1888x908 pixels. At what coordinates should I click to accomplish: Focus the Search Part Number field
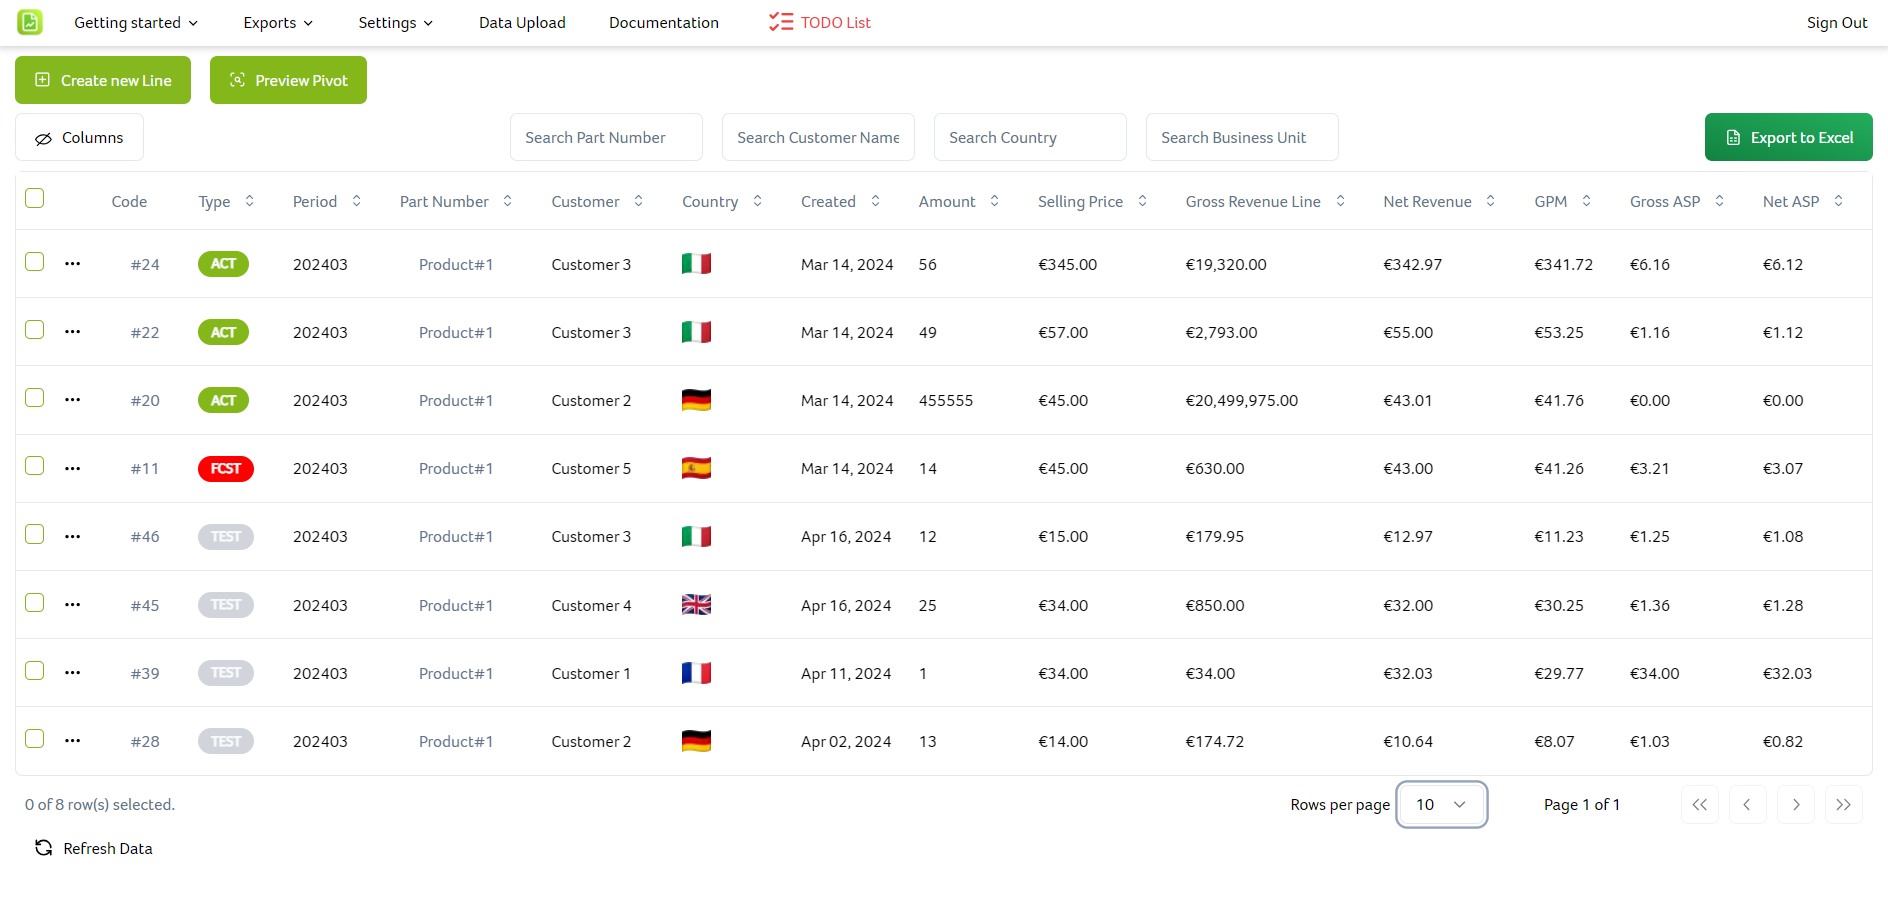point(606,138)
